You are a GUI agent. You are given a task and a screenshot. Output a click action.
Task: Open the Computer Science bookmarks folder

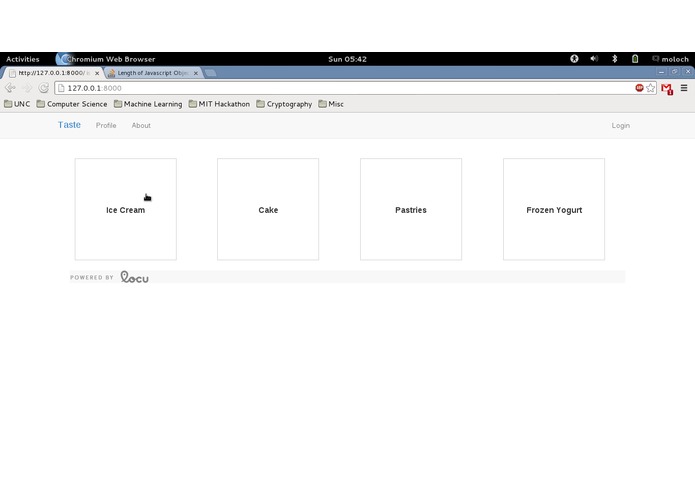coord(72,104)
